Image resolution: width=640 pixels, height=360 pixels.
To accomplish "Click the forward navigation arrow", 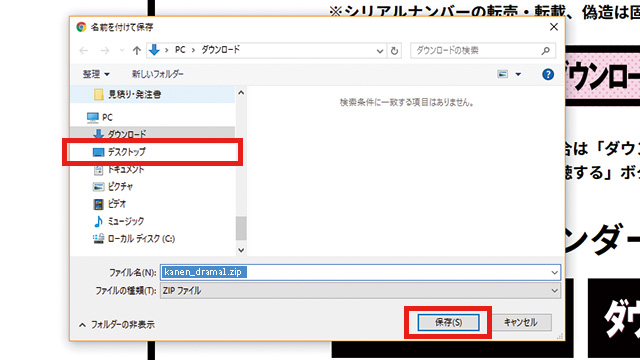I will (105, 51).
